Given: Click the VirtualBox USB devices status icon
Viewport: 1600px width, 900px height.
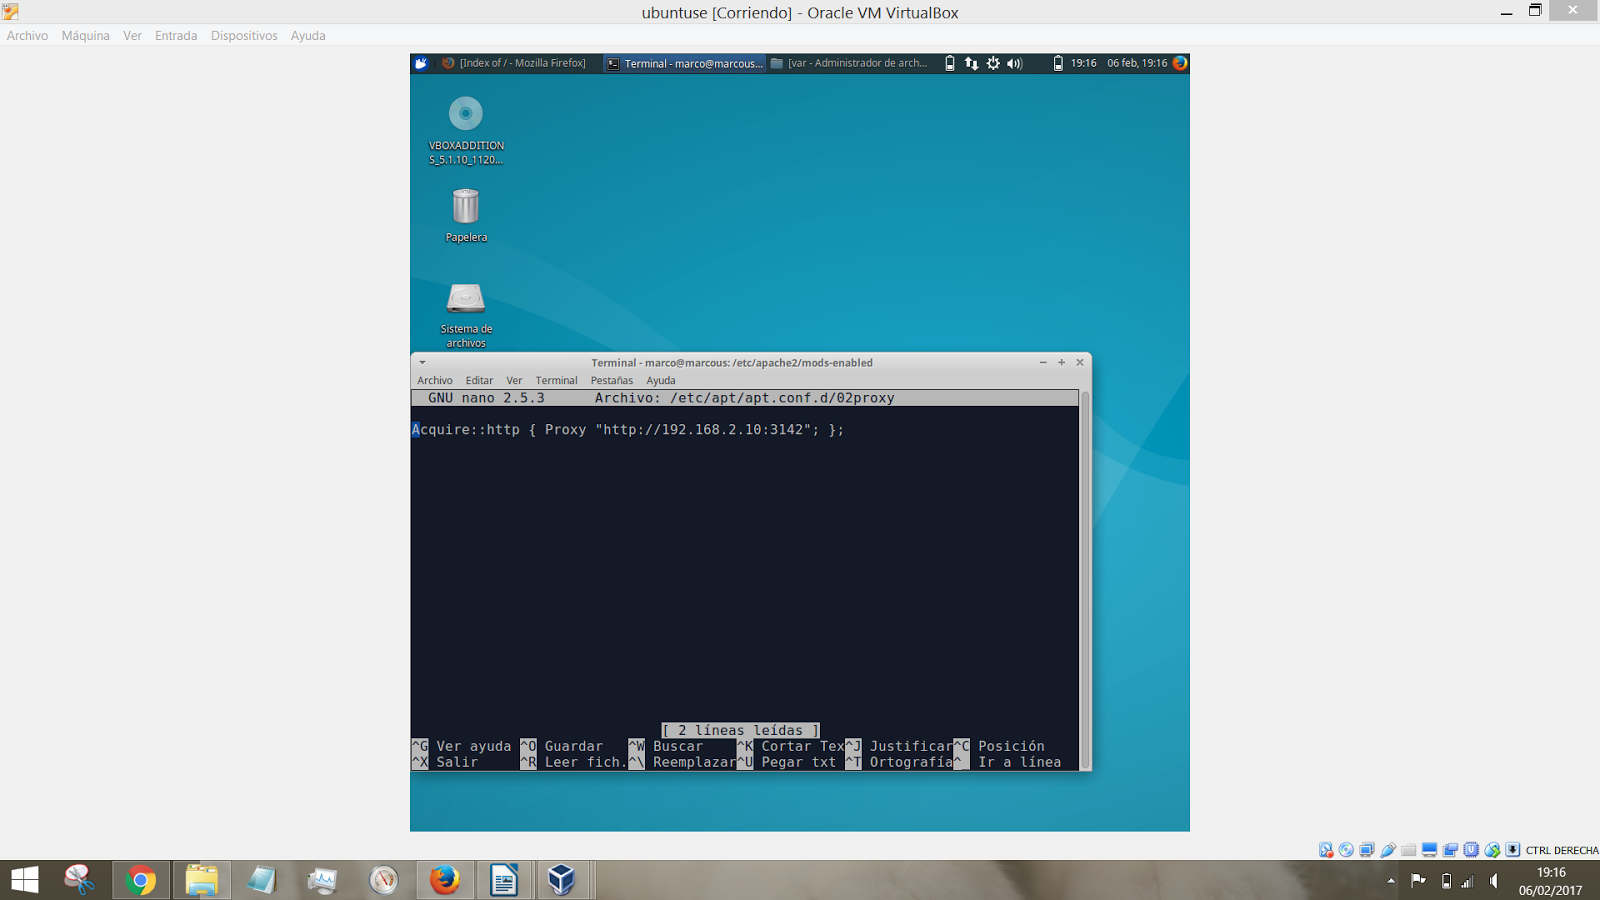Looking at the screenshot, I should [1388, 850].
